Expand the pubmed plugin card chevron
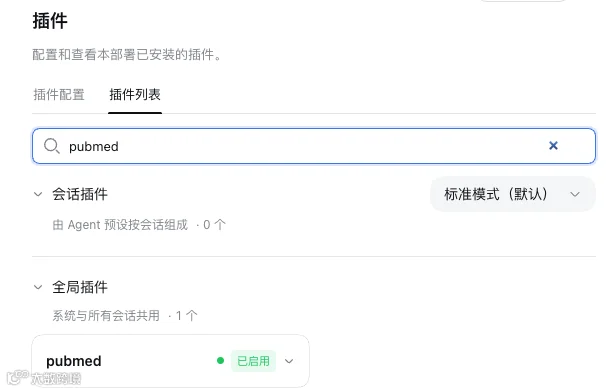 pyautogui.click(x=289, y=361)
